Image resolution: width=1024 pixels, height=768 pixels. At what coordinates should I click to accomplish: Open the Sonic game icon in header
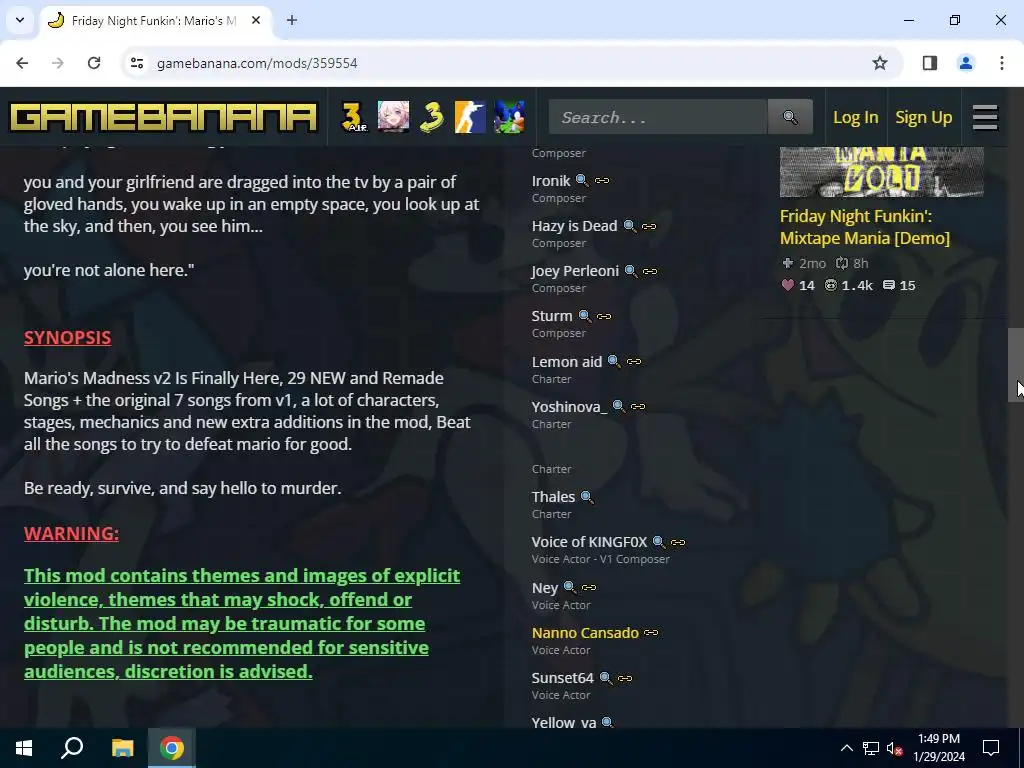click(509, 118)
